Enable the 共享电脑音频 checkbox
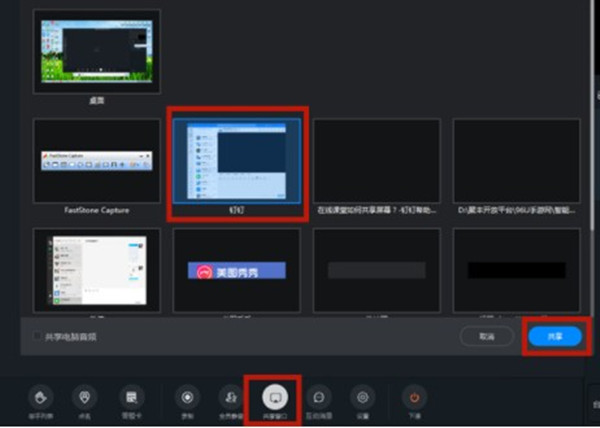Image resolution: width=600 pixels, height=428 pixels. click(x=38, y=337)
